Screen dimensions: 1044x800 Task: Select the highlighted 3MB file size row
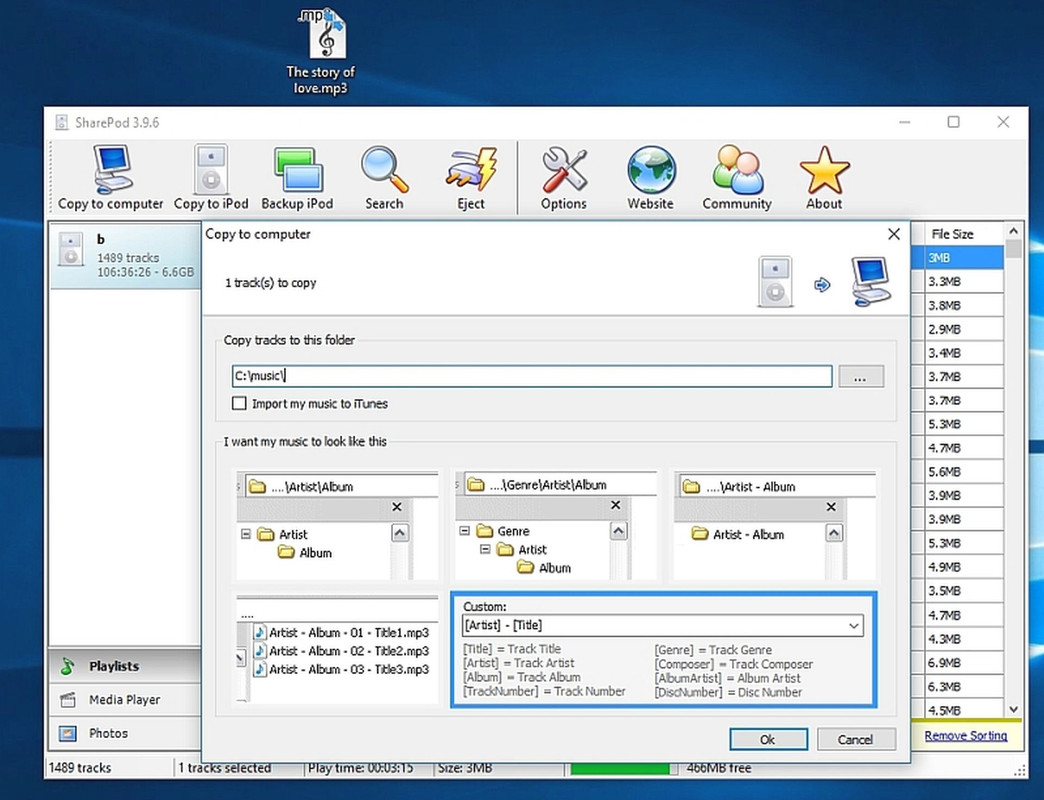pos(964,258)
